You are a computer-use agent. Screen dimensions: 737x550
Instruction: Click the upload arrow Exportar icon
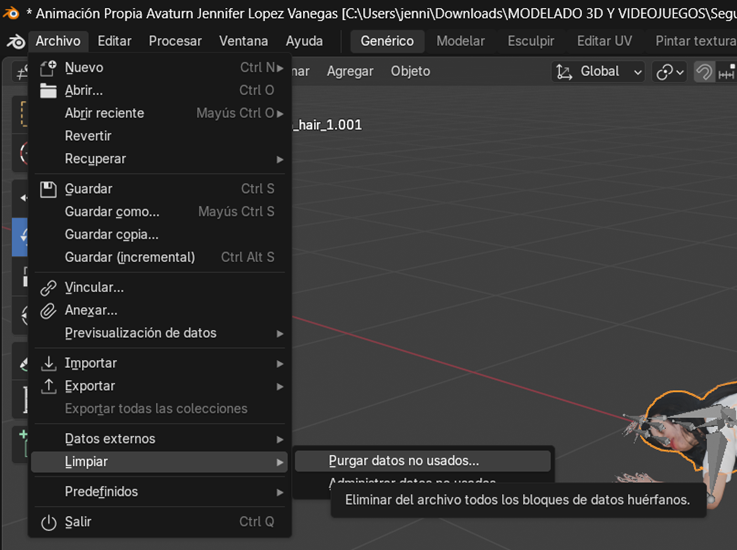pos(48,386)
